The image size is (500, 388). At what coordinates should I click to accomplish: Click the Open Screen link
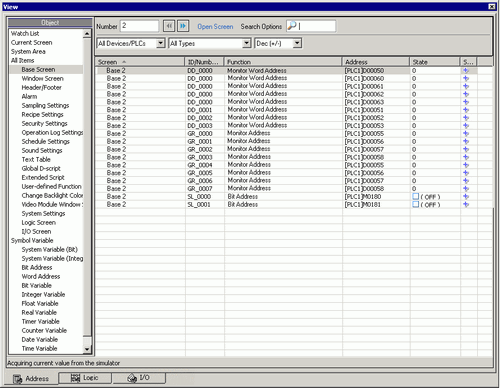pyautogui.click(x=215, y=27)
